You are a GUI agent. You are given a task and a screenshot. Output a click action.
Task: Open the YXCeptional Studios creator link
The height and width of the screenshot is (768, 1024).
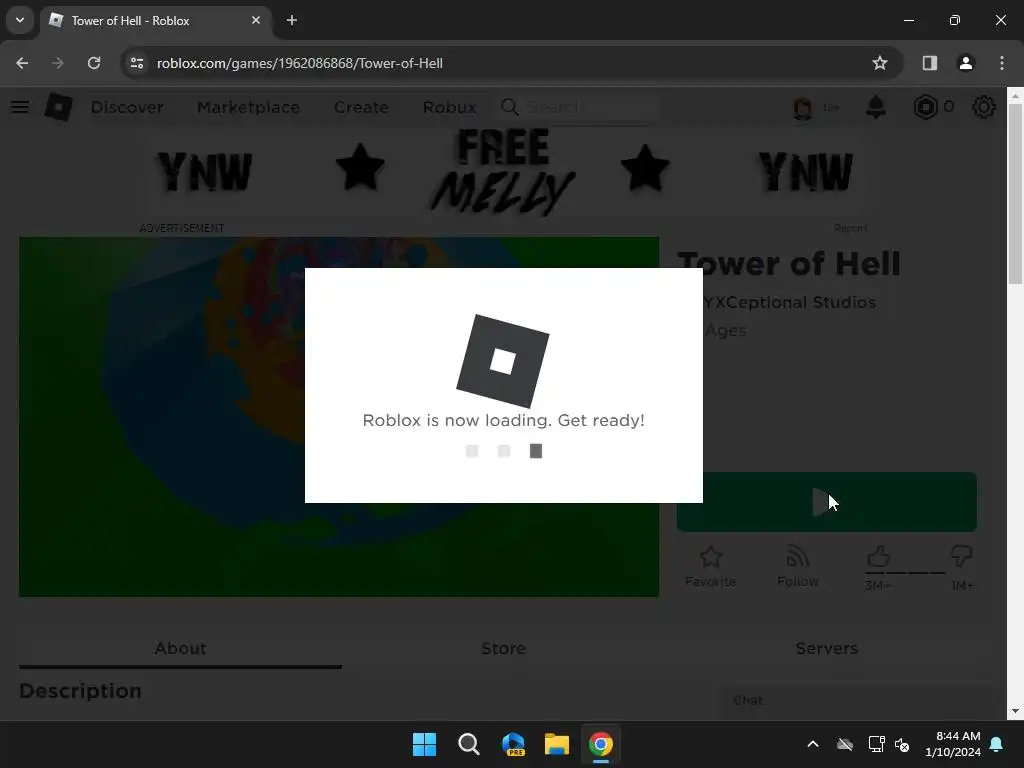tap(789, 302)
